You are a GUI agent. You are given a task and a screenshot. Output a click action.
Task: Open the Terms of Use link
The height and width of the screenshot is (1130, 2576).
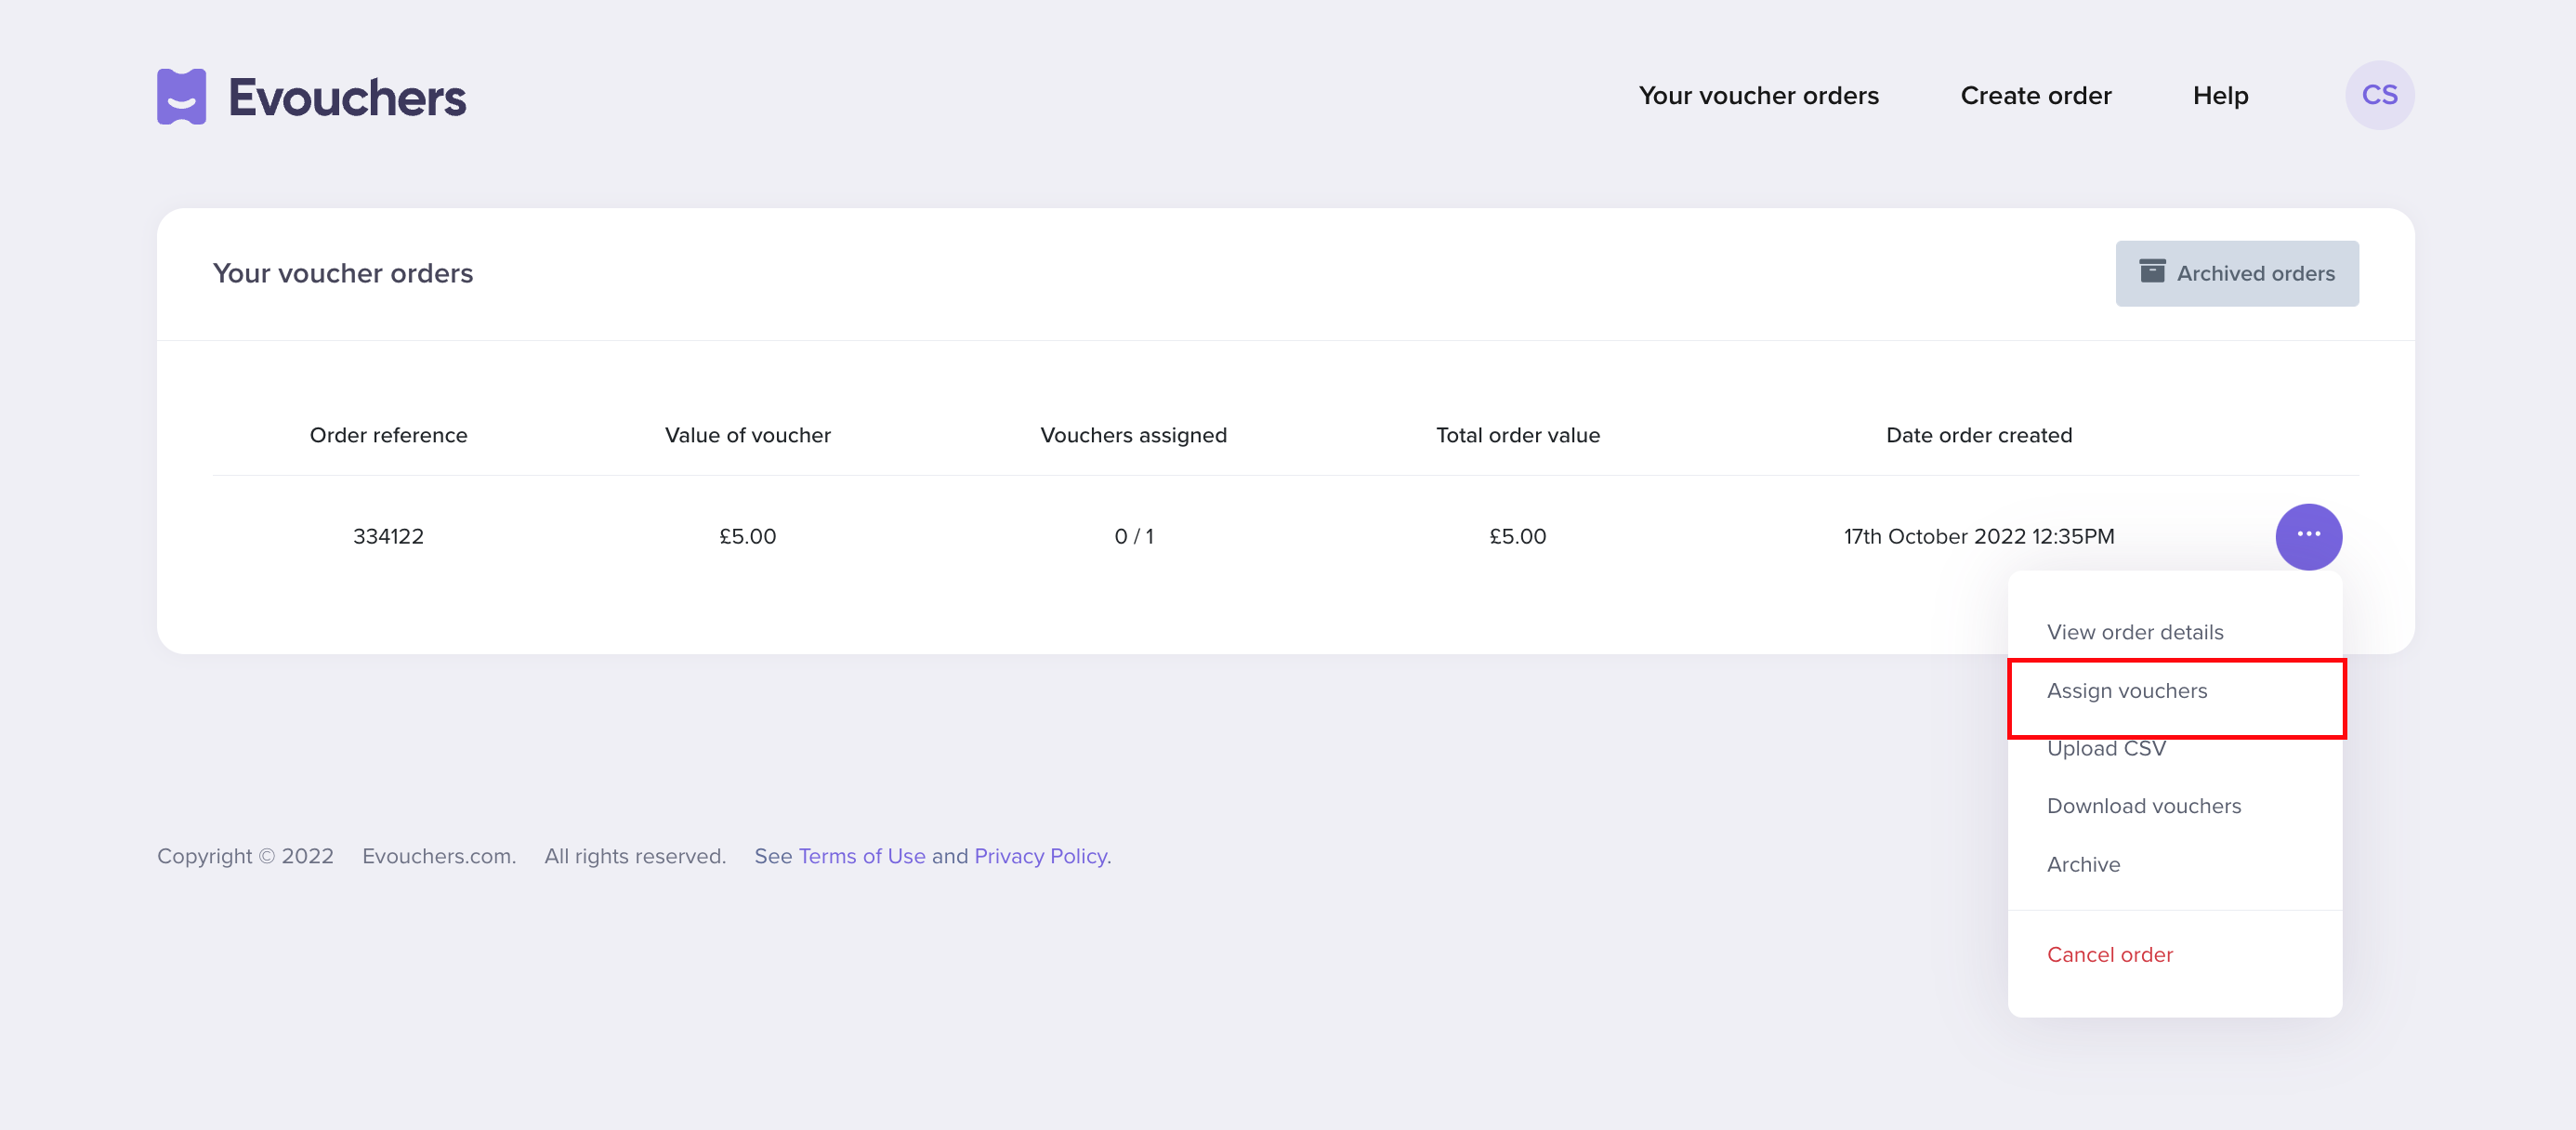coord(861,856)
